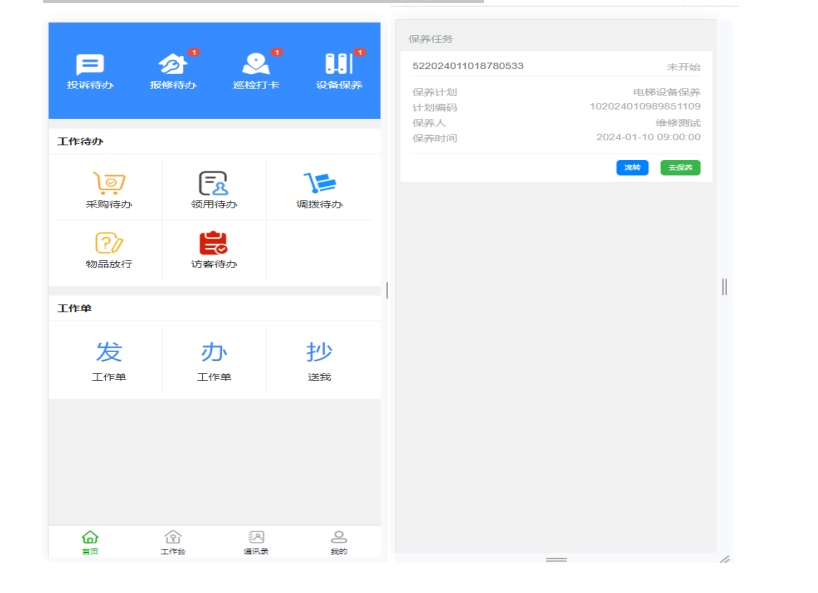Open the 巡检打卡 inspection check-in icon
Viewport: 818px width, 593px height.
pyautogui.click(x=256, y=65)
